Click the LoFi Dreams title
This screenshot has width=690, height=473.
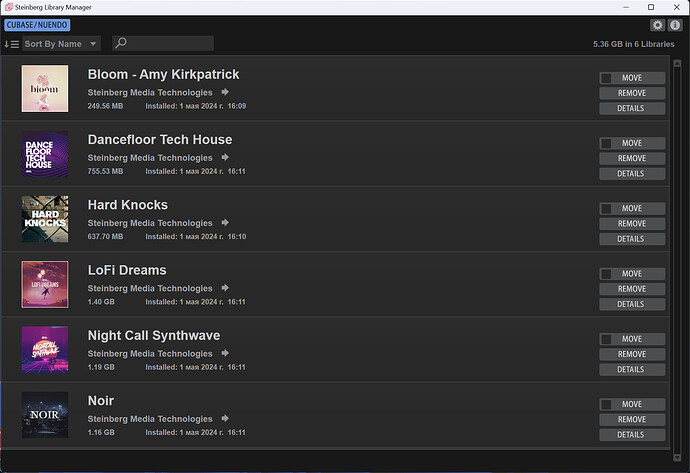tap(127, 270)
